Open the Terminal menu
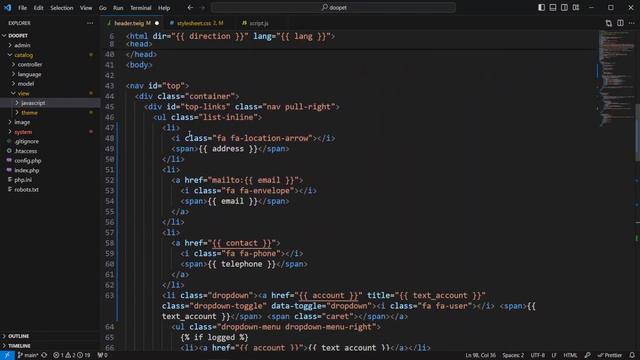This screenshot has height=360, width=640. [140, 8]
